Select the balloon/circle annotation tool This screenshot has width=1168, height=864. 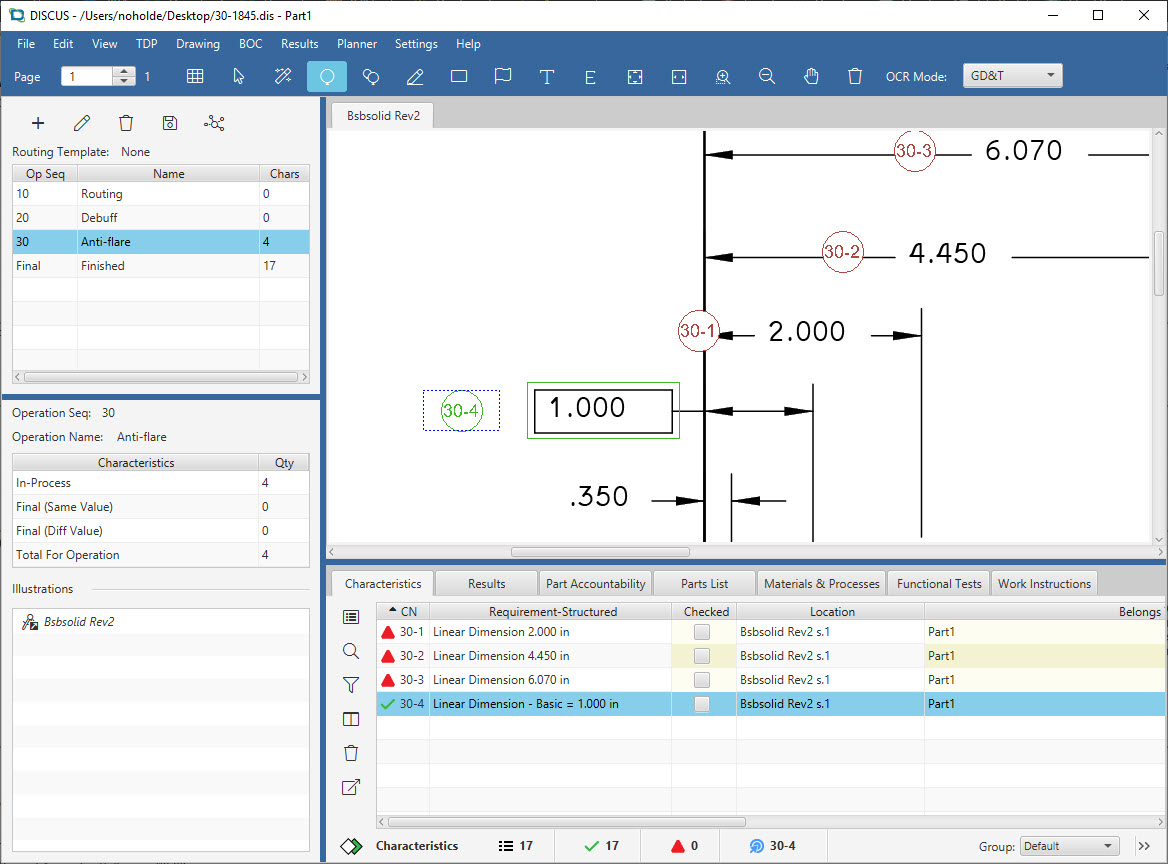coord(327,75)
